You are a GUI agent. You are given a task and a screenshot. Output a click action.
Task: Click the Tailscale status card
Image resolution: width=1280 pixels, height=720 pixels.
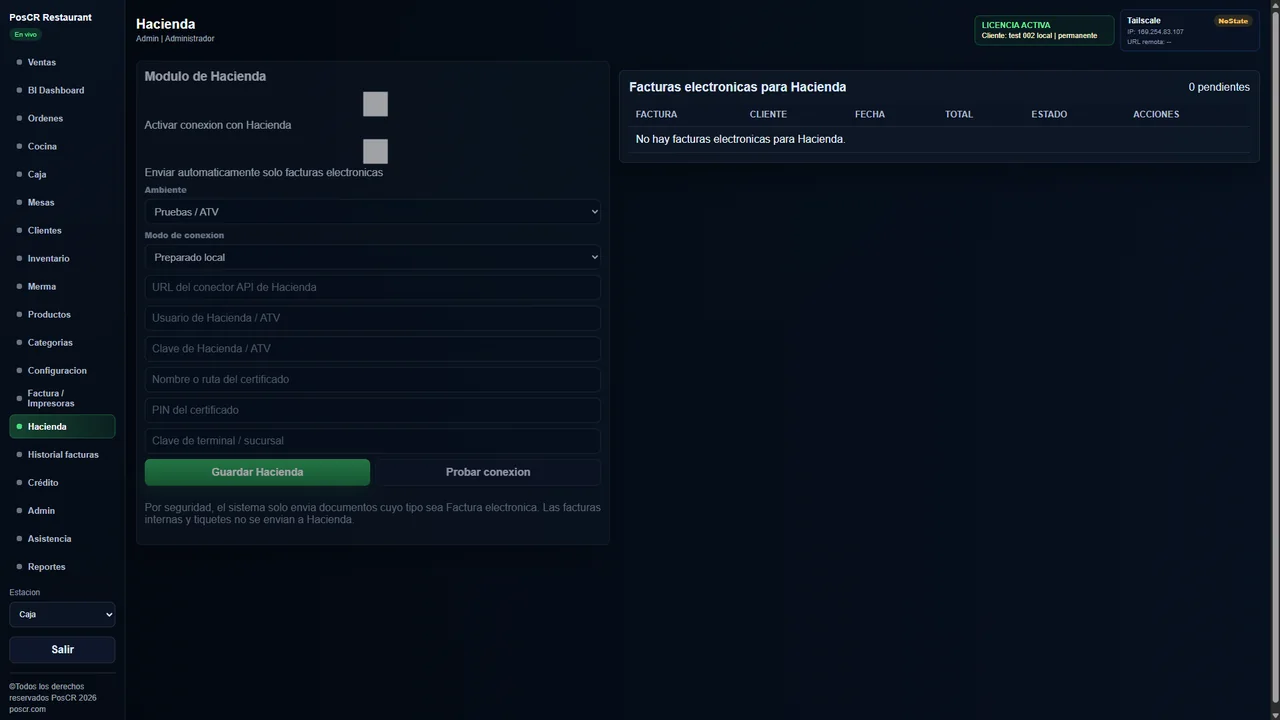1189,30
